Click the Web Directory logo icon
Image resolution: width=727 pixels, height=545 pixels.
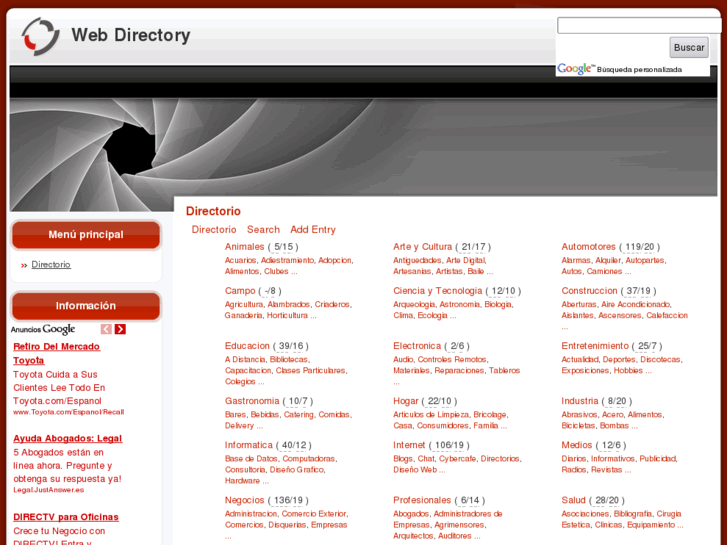coord(40,36)
